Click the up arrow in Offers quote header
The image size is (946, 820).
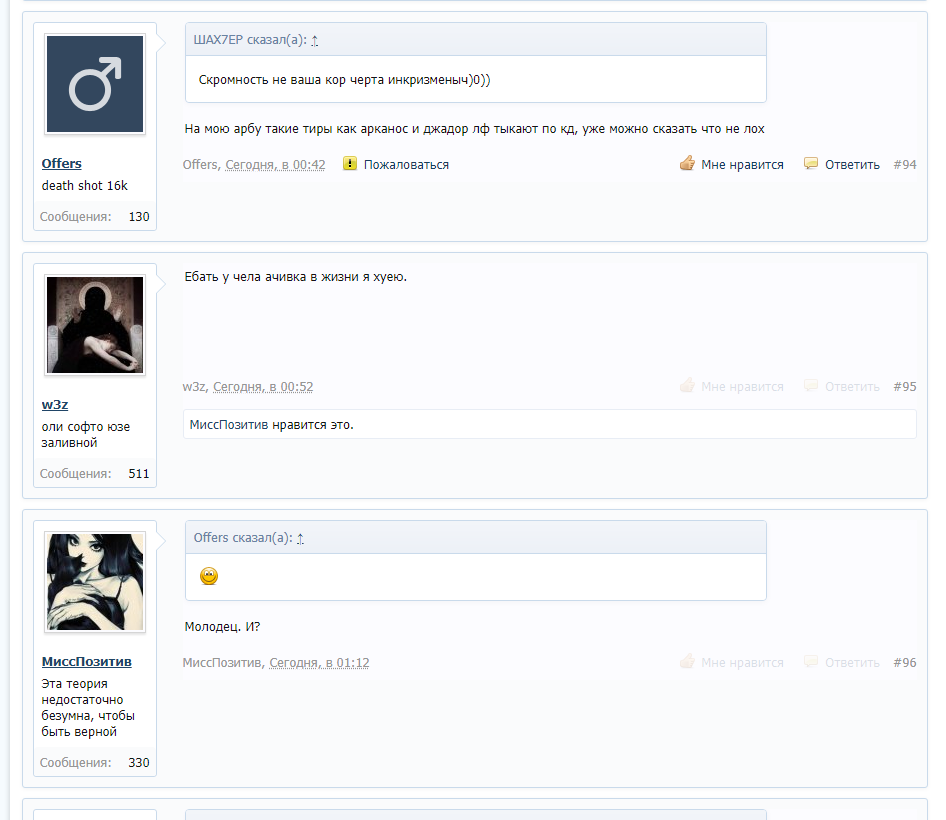click(300, 538)
